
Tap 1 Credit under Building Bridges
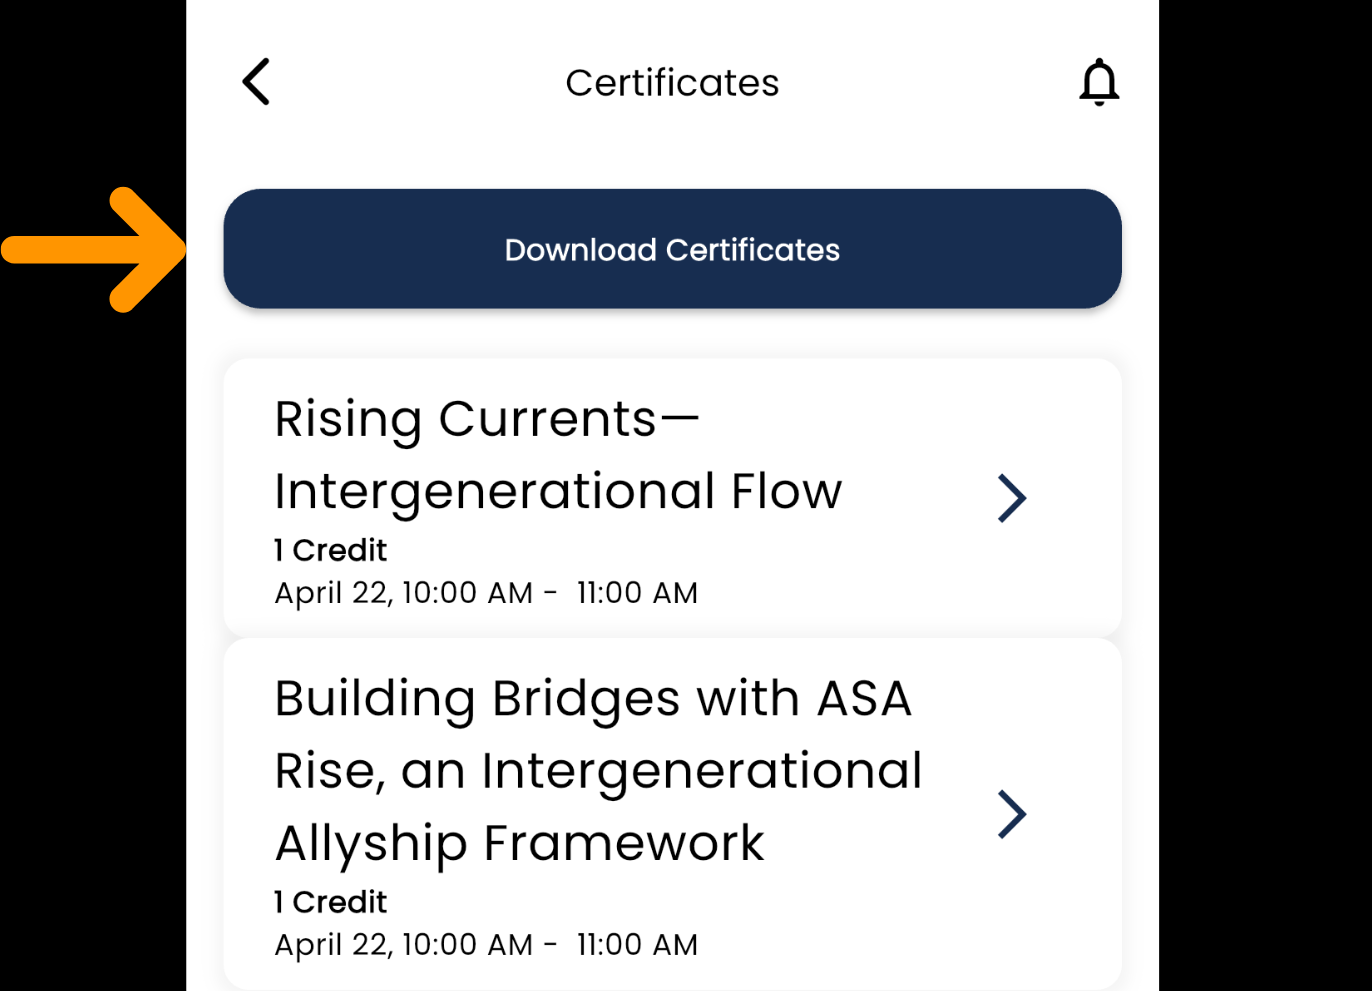click(330, 902)
